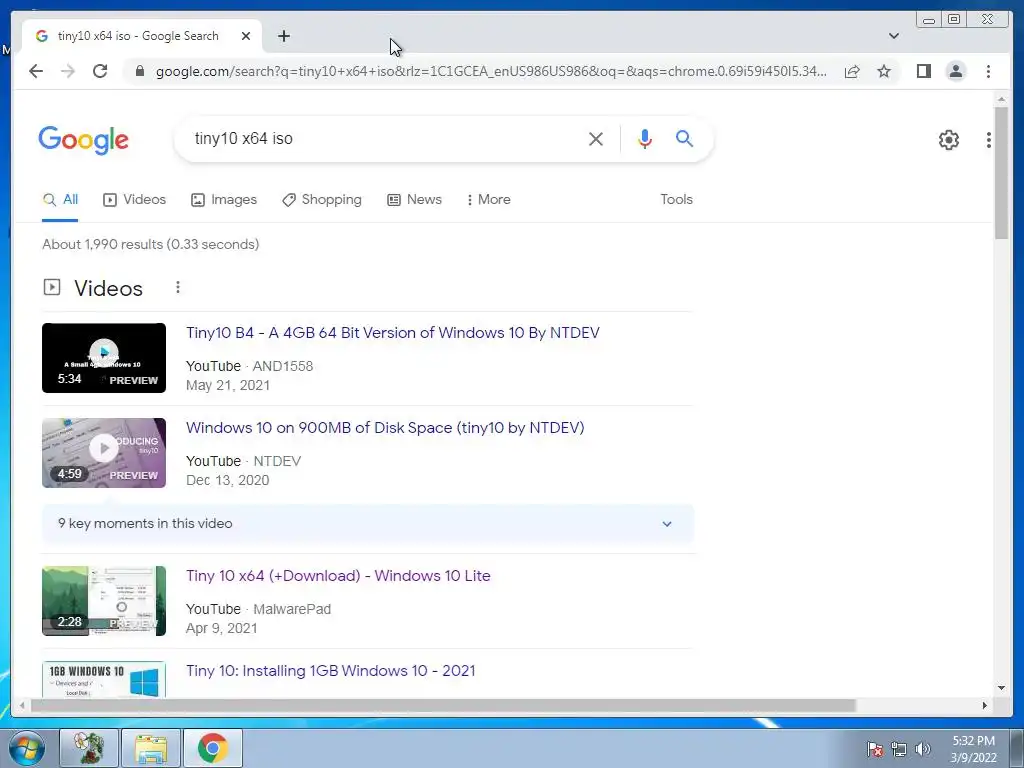Click the scroll up arrow

click(x=1001, y=99)
